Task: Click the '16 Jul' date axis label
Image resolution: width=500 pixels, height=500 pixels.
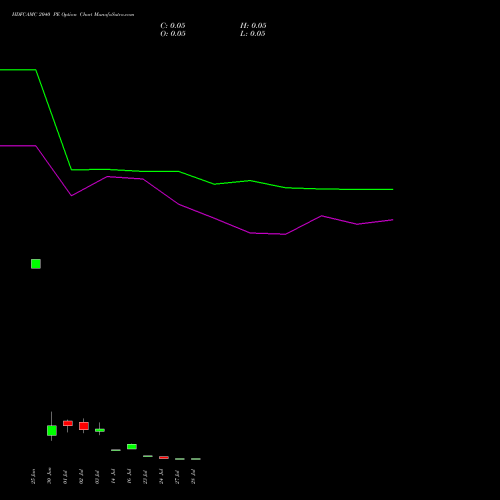Action: 129,477
